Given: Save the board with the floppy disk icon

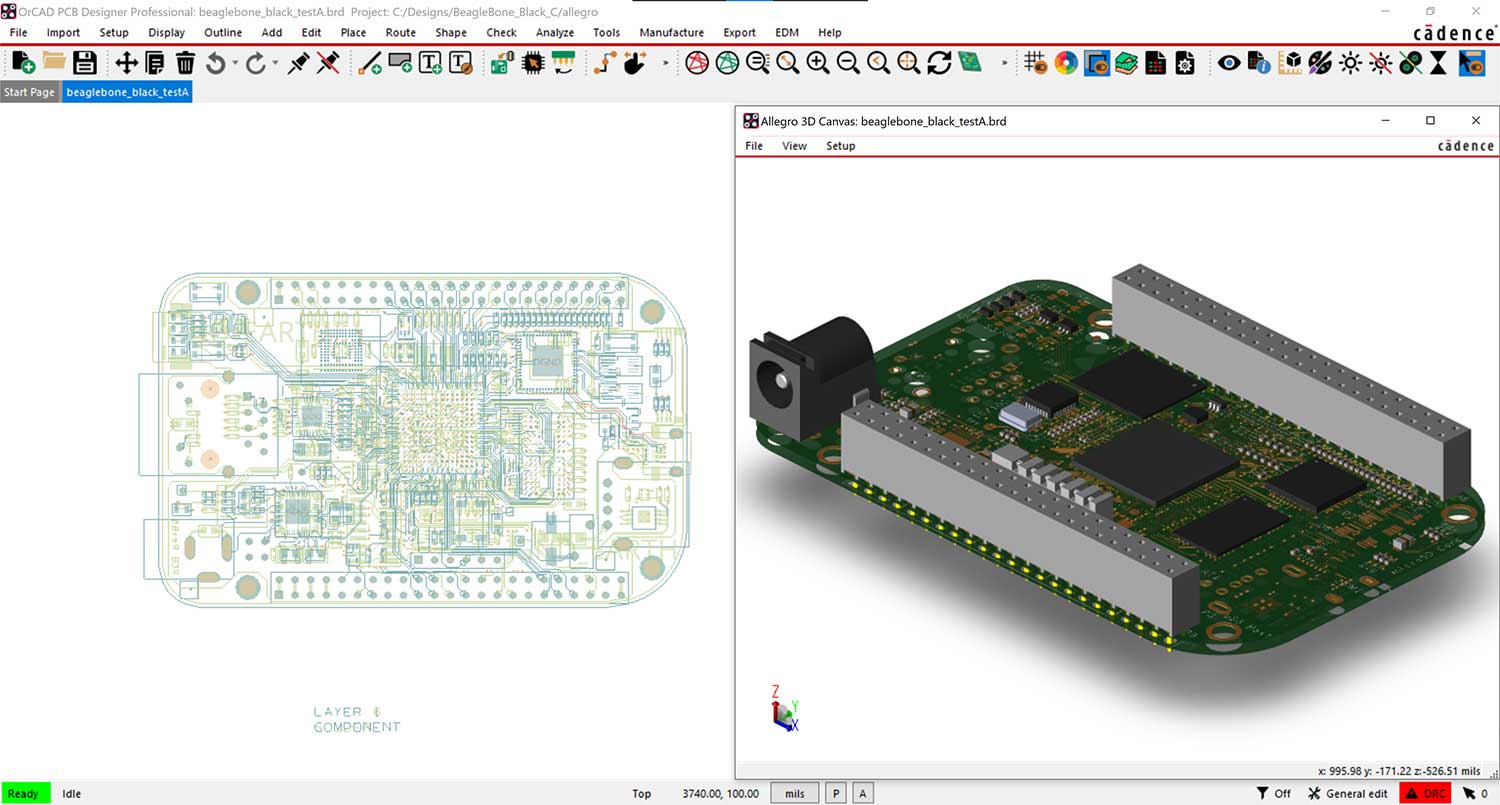Looking at the screenshot, I should click(x=85, y=63).
